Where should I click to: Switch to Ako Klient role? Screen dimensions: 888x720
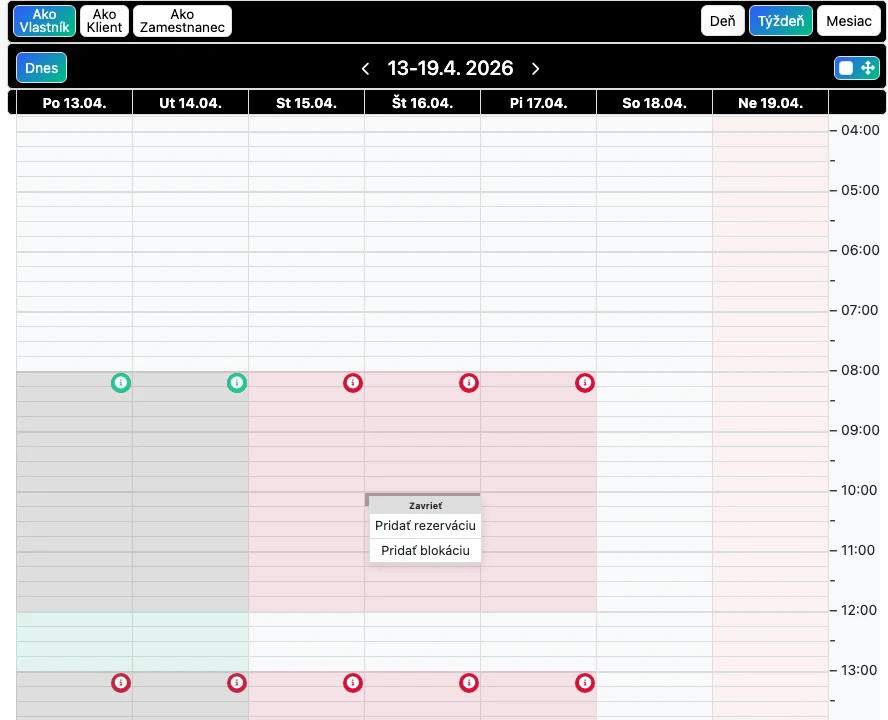click(x=104, y=21)
